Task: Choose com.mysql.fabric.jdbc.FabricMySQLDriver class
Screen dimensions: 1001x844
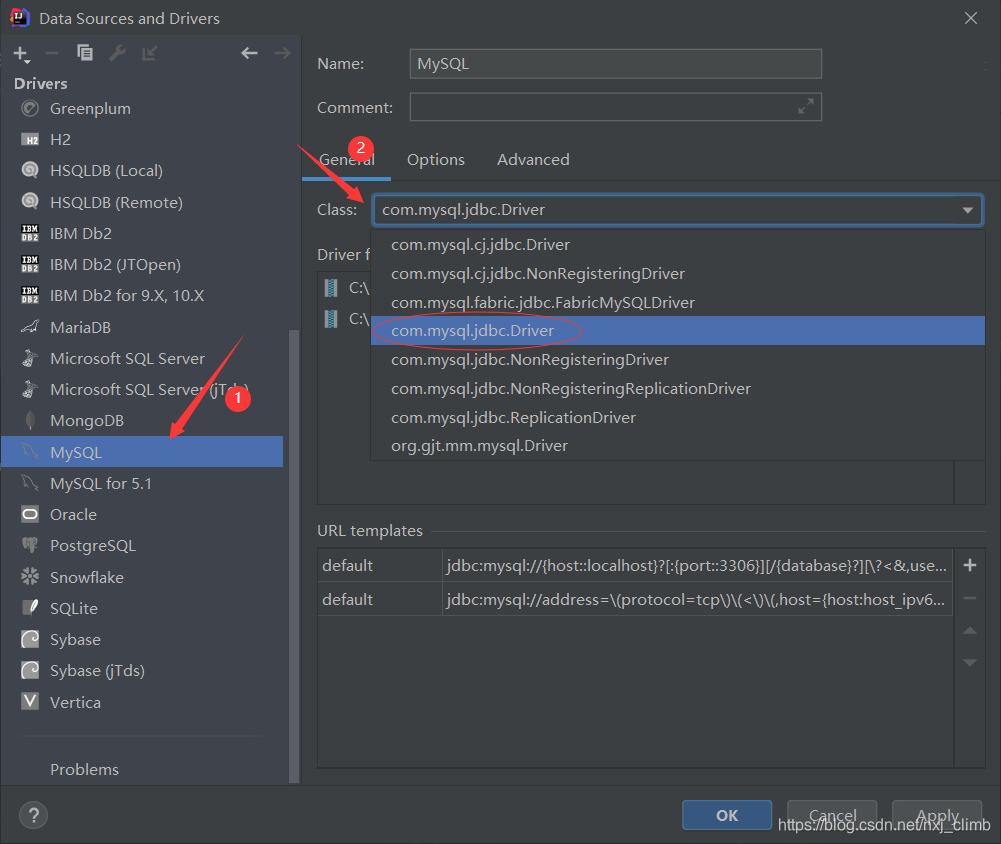Action: pyautogui.click(x=678, y=302)
